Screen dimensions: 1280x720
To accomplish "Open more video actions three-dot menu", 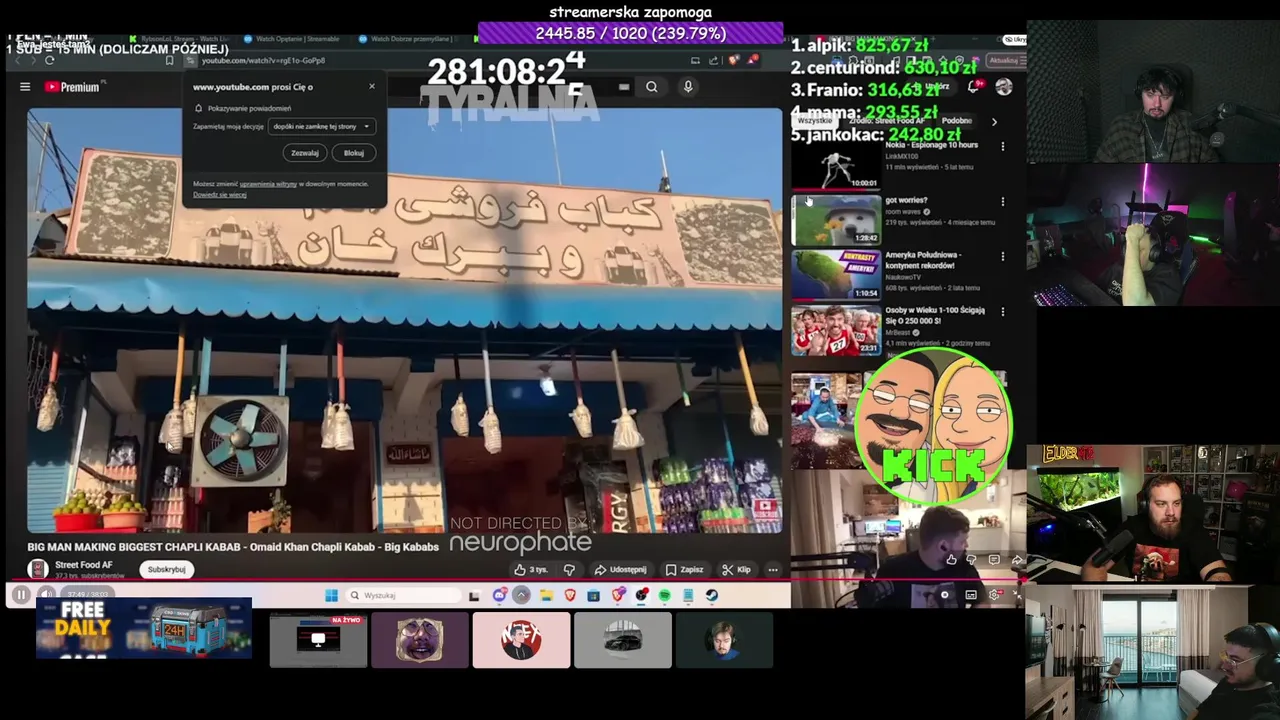I will [773, 570].
